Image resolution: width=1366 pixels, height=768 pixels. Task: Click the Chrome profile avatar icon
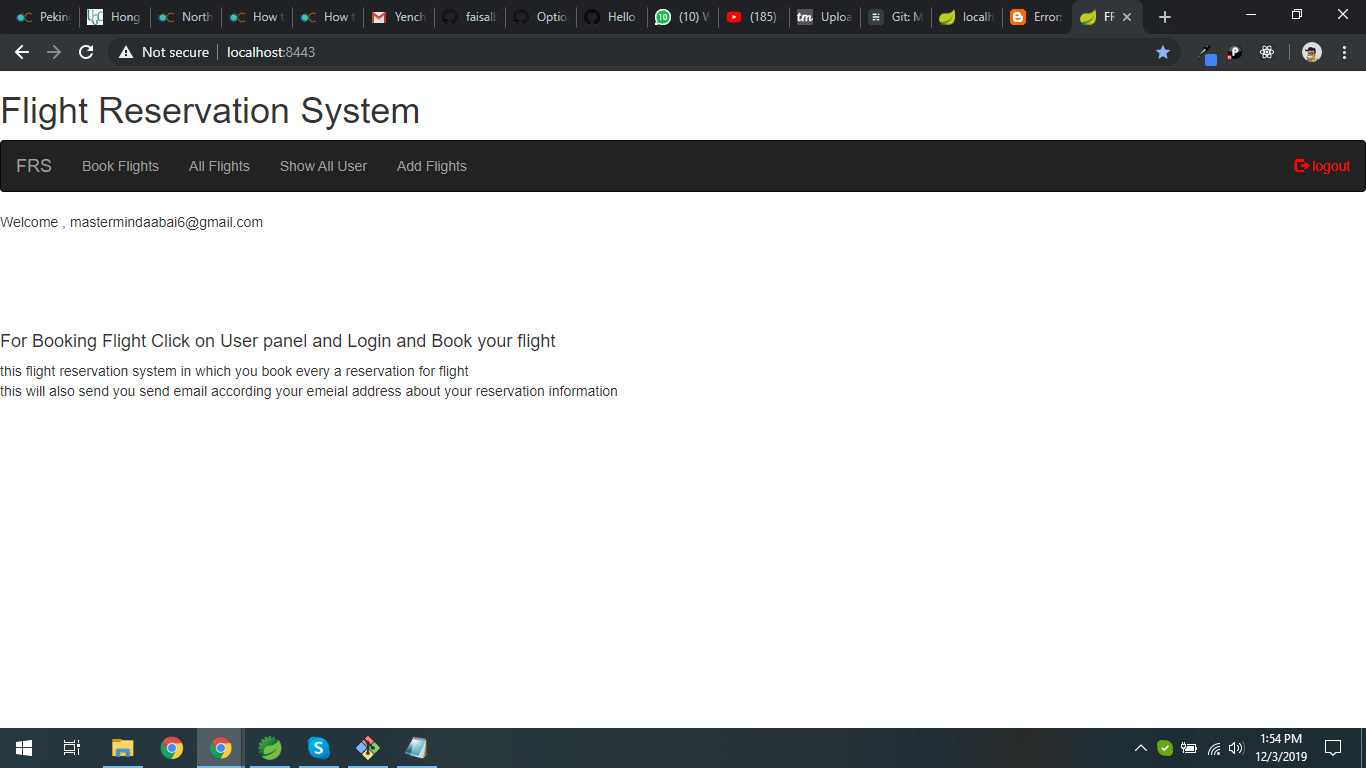pyautogui.click(x=1311, y=51)
